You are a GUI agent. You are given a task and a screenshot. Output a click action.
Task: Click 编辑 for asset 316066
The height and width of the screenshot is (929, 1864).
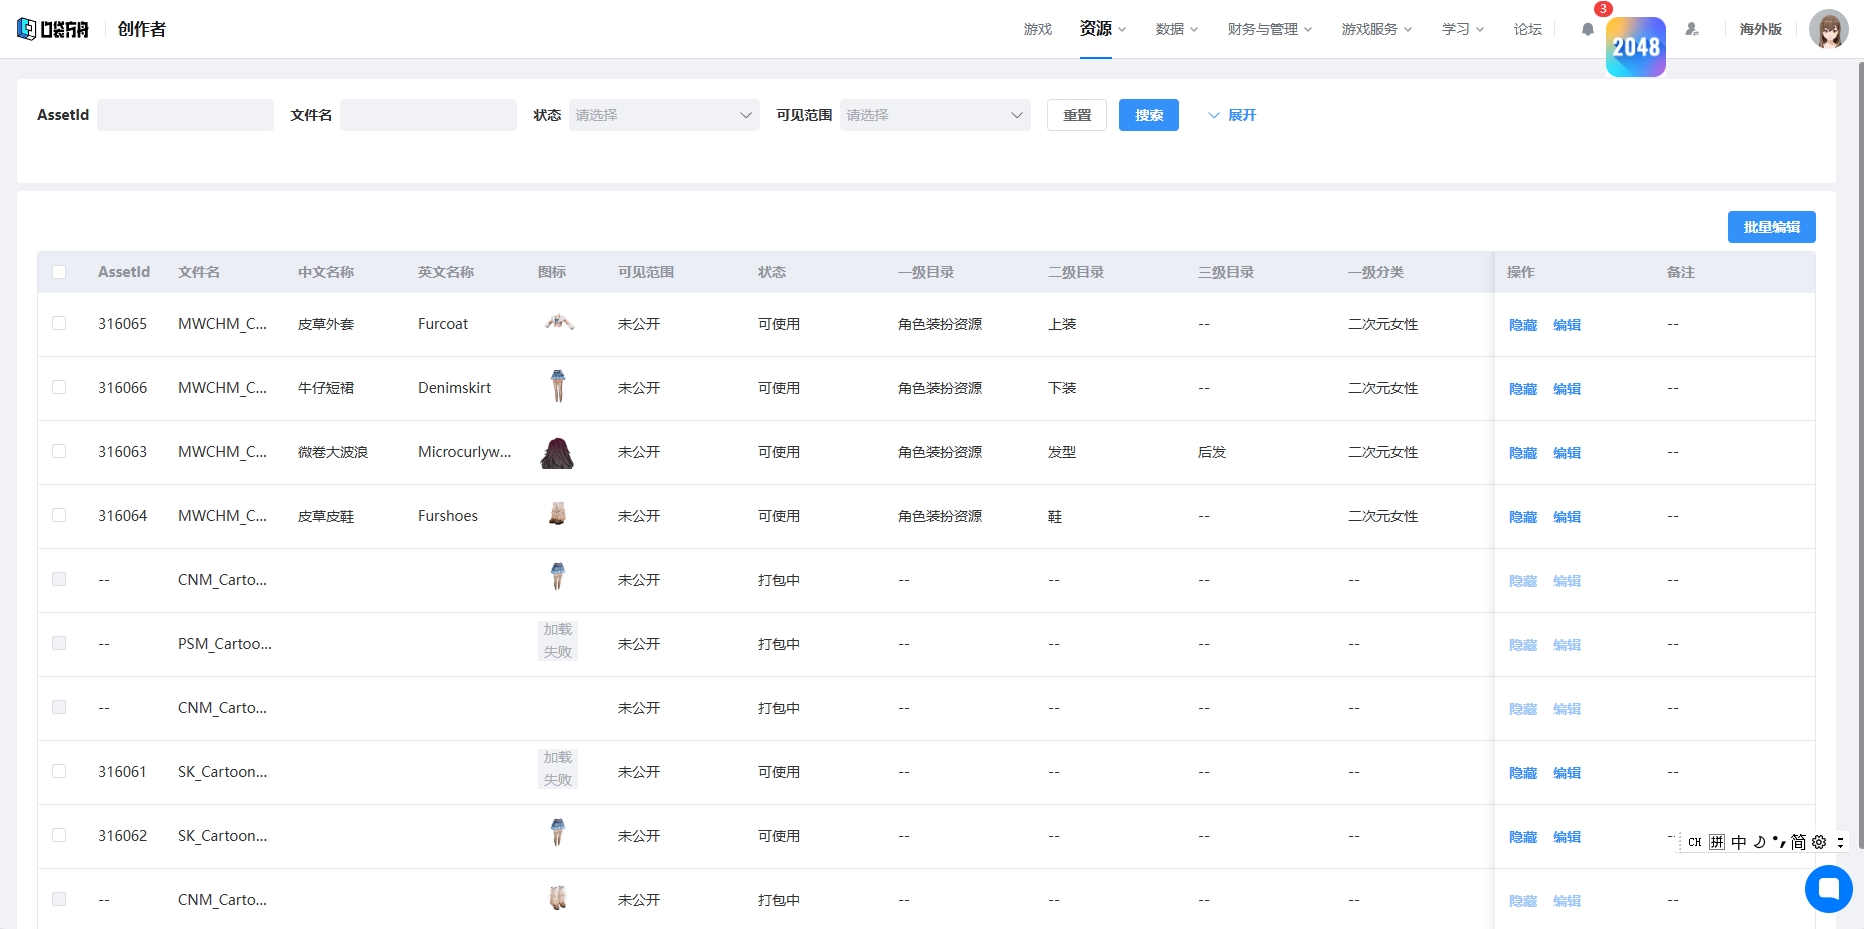point(1567,389)
